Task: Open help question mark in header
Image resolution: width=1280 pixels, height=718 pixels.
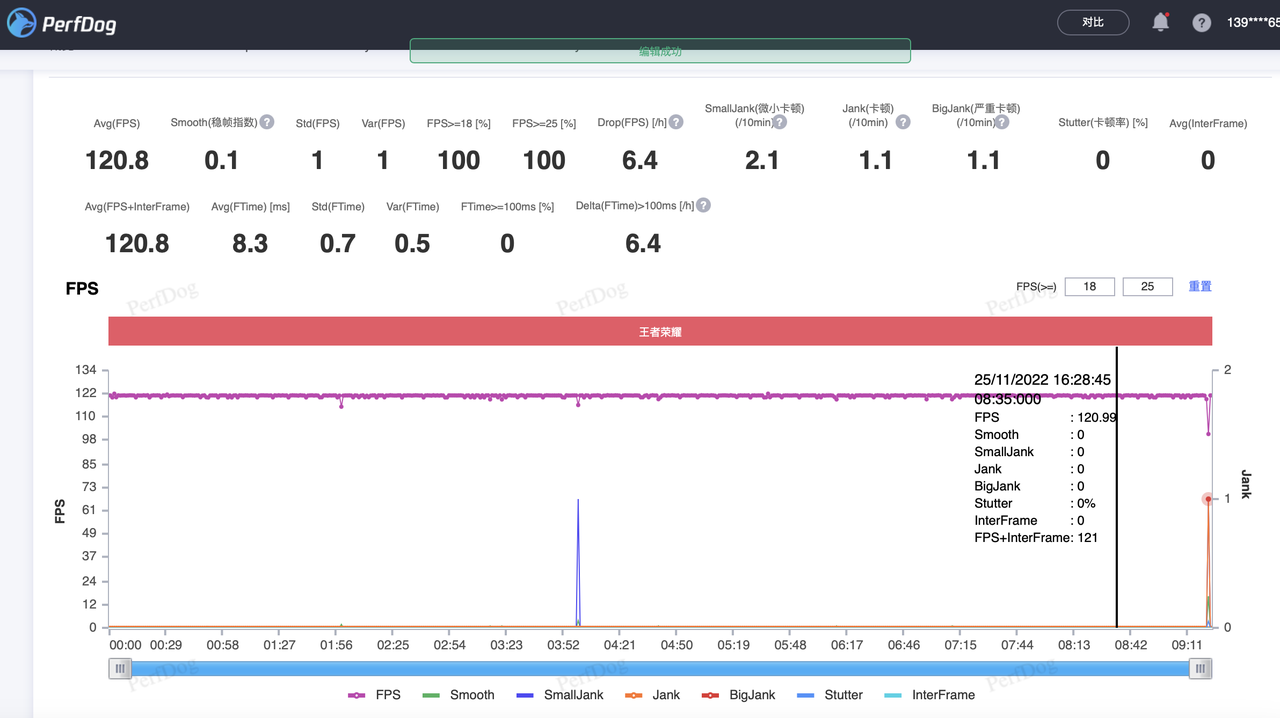Action: 1202,23
